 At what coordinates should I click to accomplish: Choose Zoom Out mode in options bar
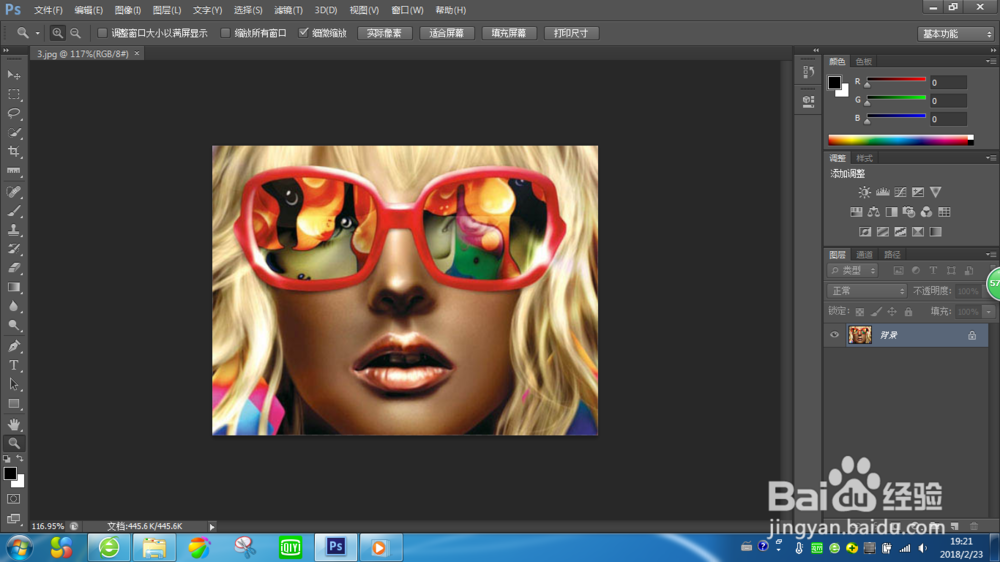pos(75,33)
